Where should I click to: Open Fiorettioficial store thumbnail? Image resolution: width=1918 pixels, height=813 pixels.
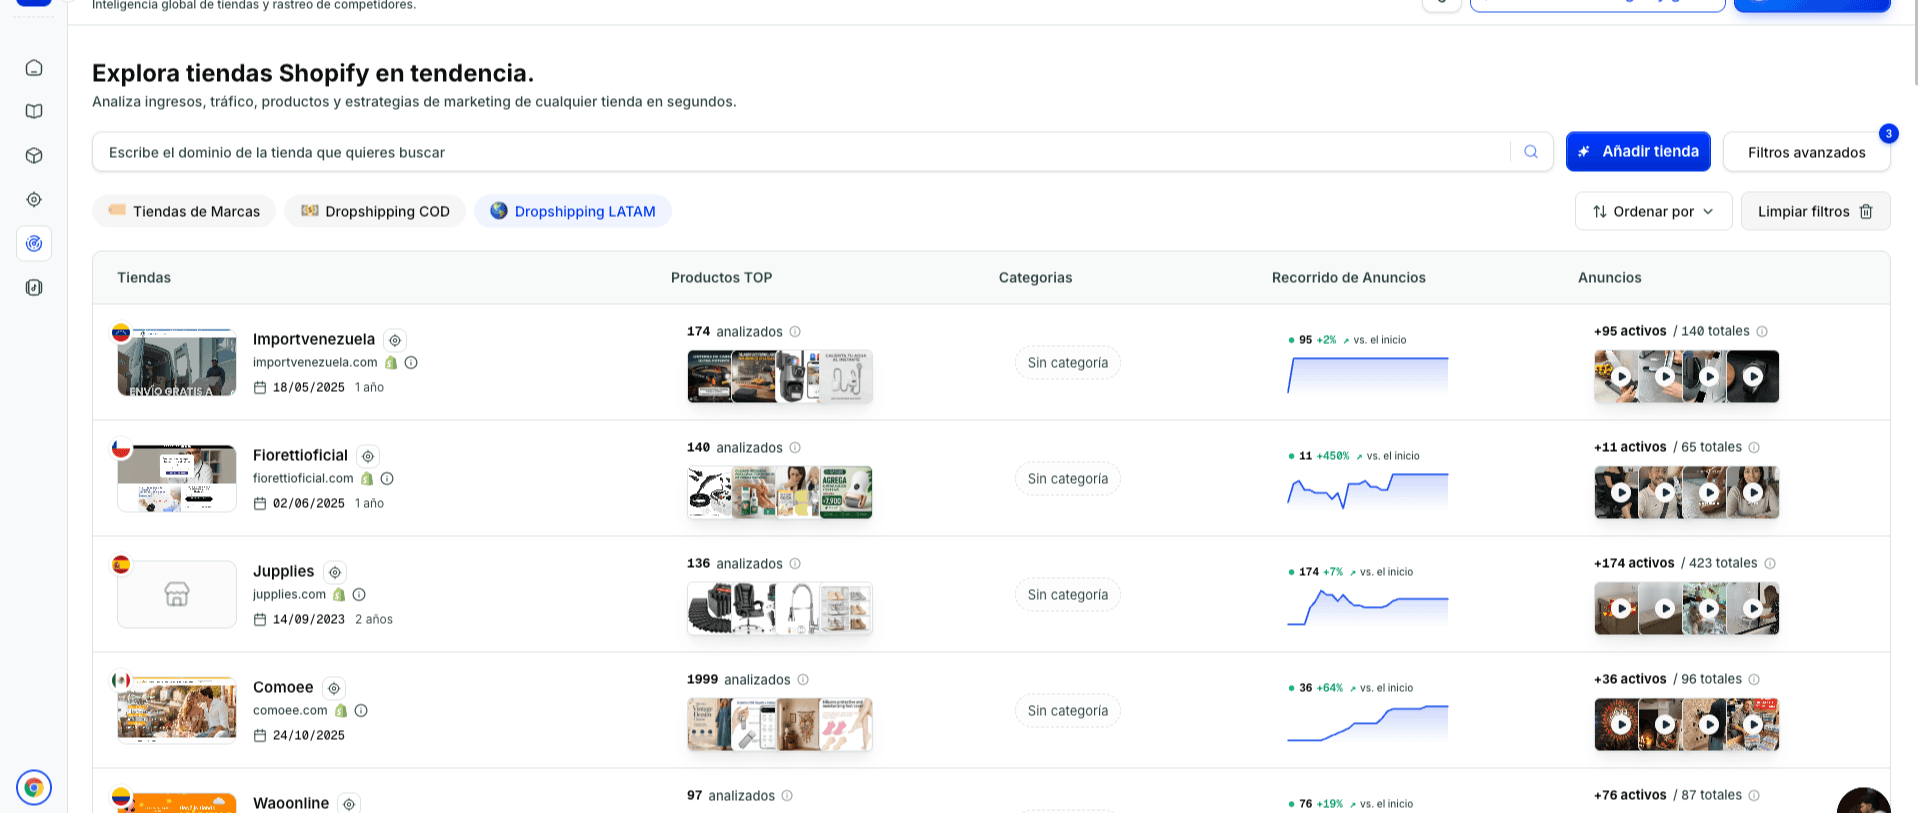coord(177,478)
